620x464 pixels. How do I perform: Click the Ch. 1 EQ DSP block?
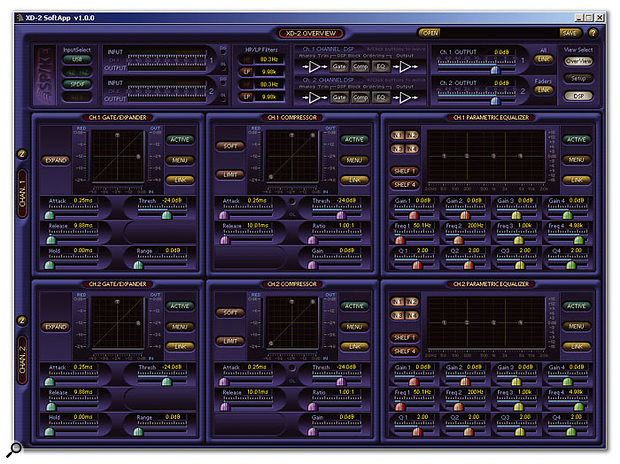coord(381,66)
